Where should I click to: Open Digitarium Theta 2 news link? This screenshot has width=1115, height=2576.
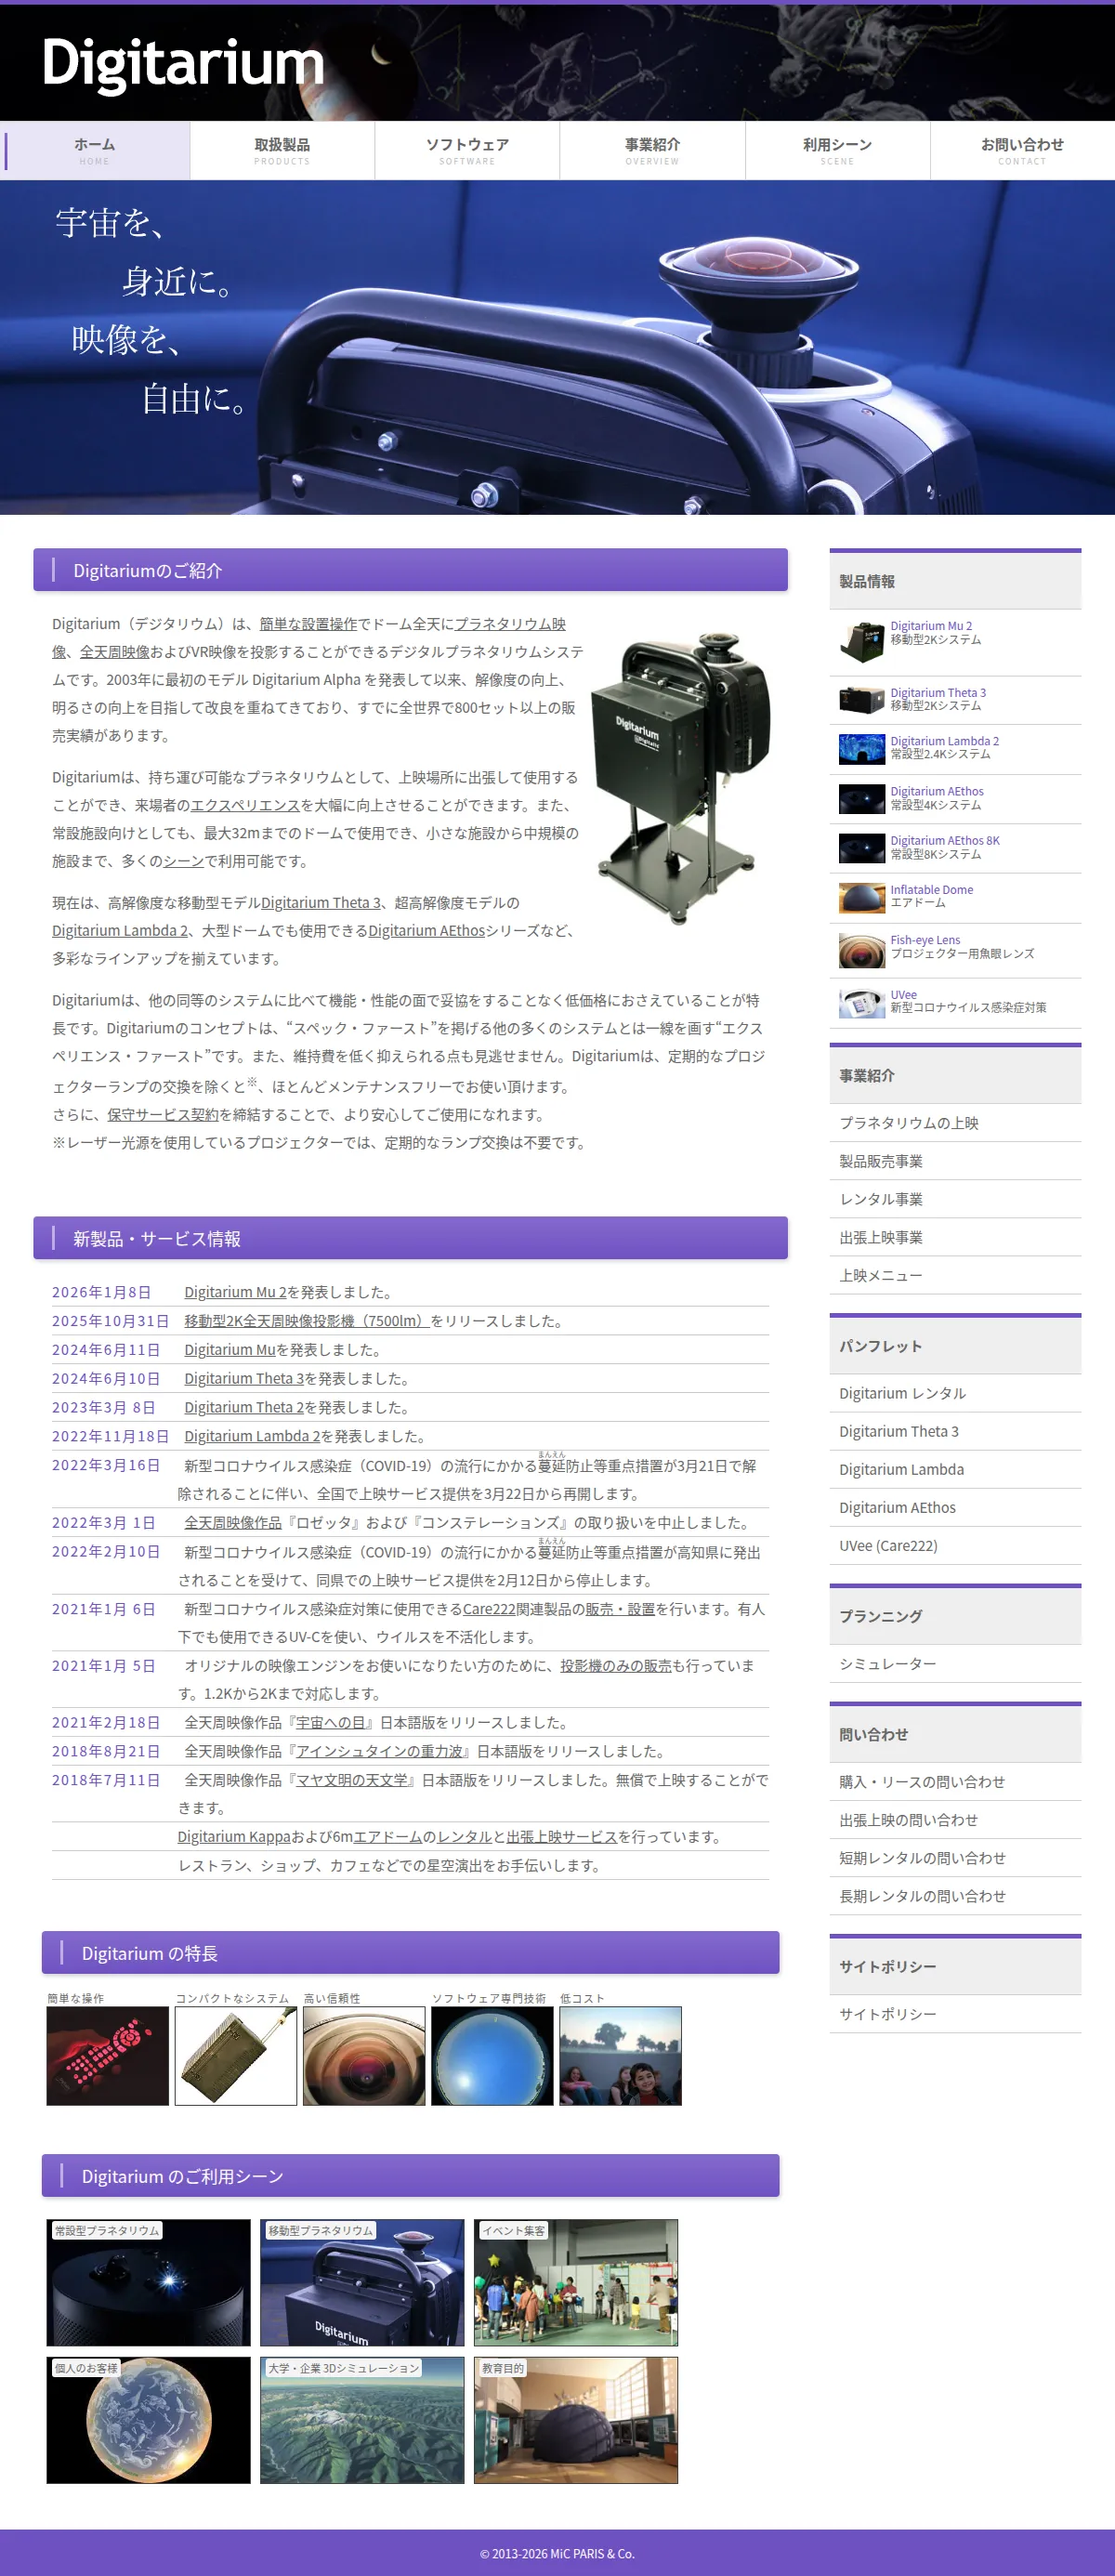click(244, 1407)
